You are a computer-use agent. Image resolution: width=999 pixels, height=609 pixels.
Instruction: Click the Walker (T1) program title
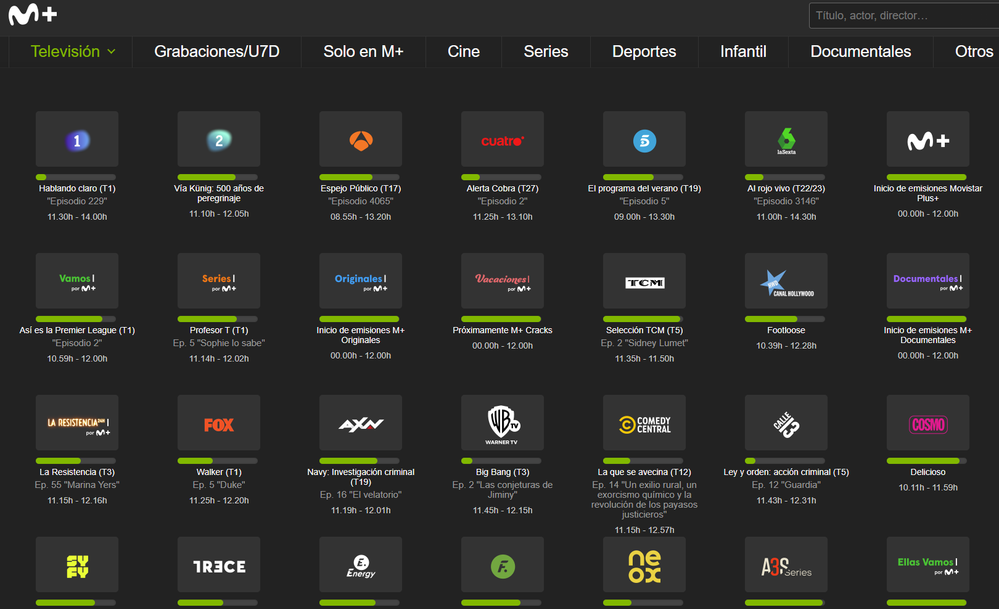pos(218,472)
